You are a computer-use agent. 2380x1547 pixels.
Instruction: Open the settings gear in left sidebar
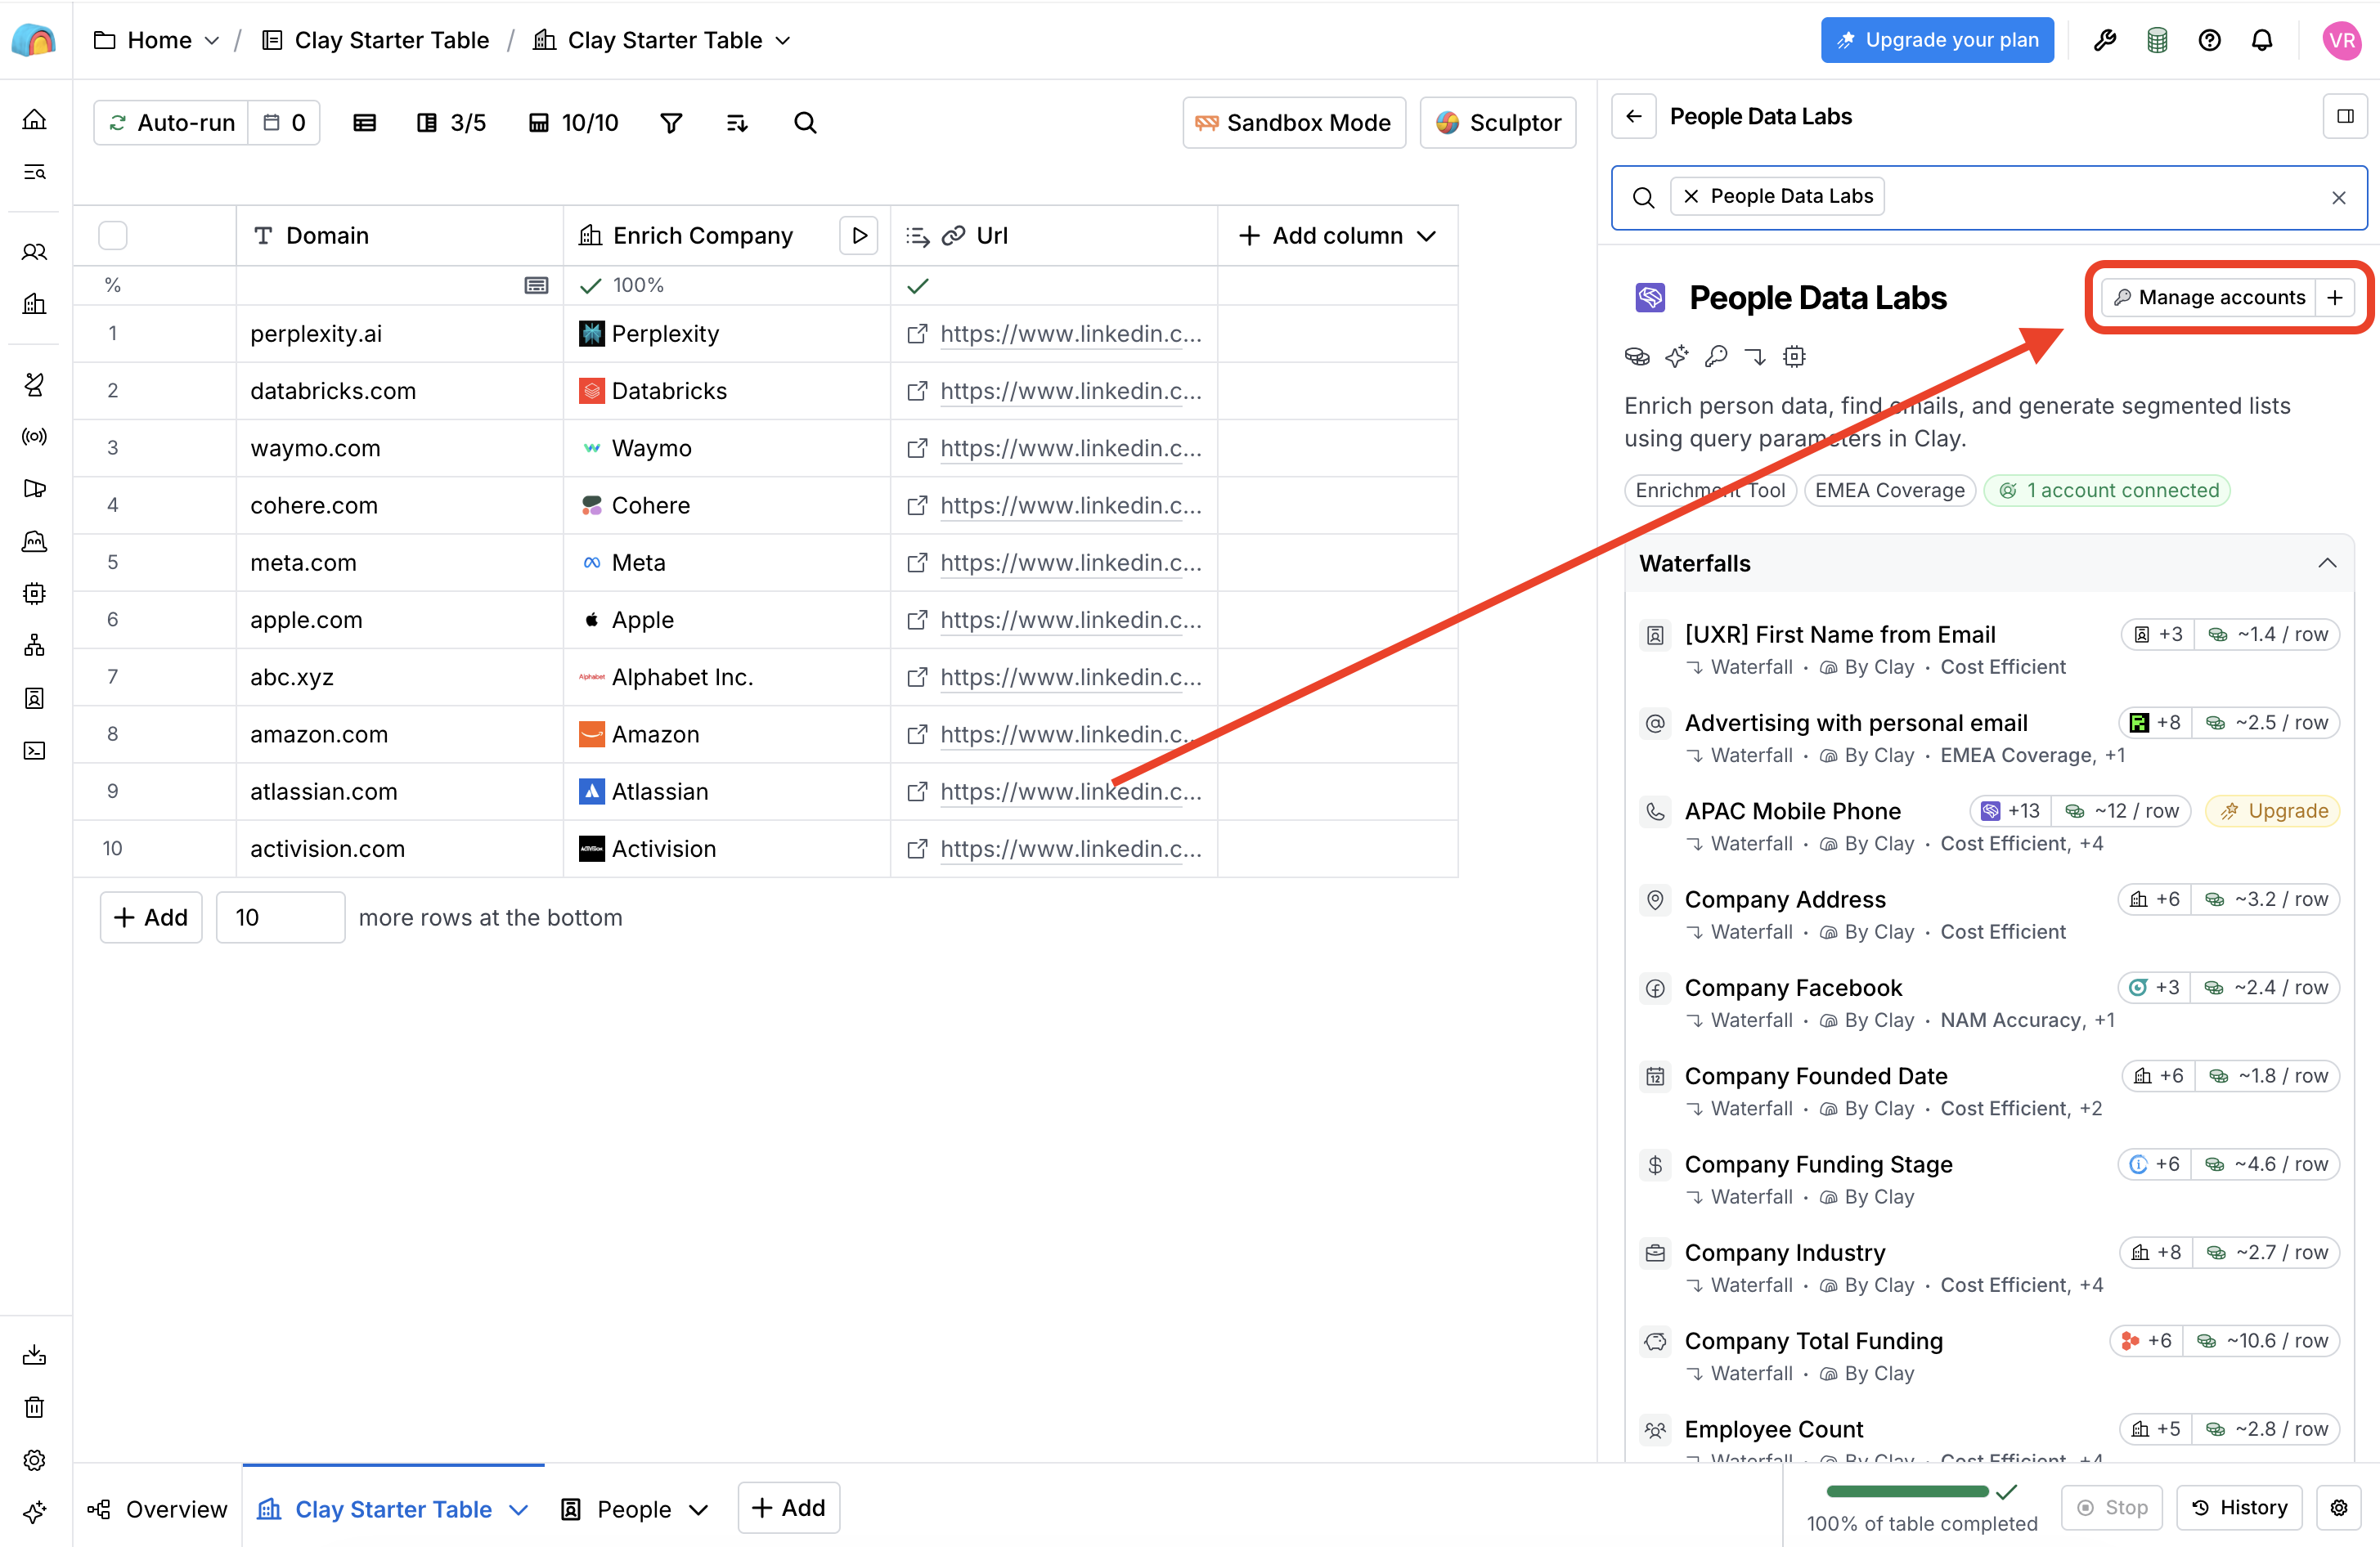click(35, 1460)
